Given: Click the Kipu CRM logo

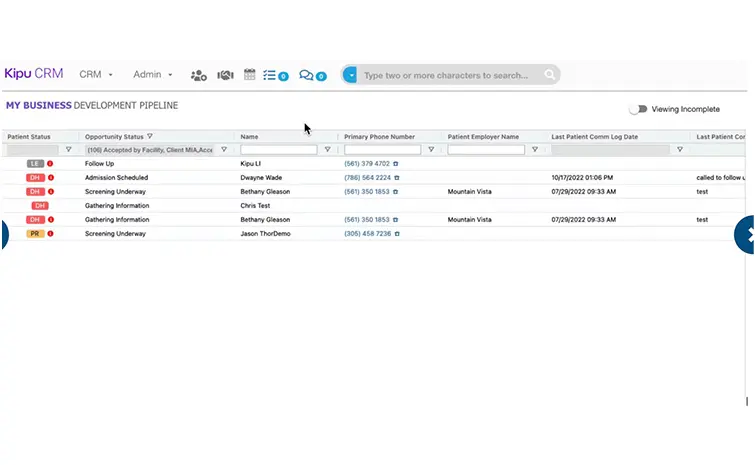Looking at the screenshot, I should [x=33, y=74].
